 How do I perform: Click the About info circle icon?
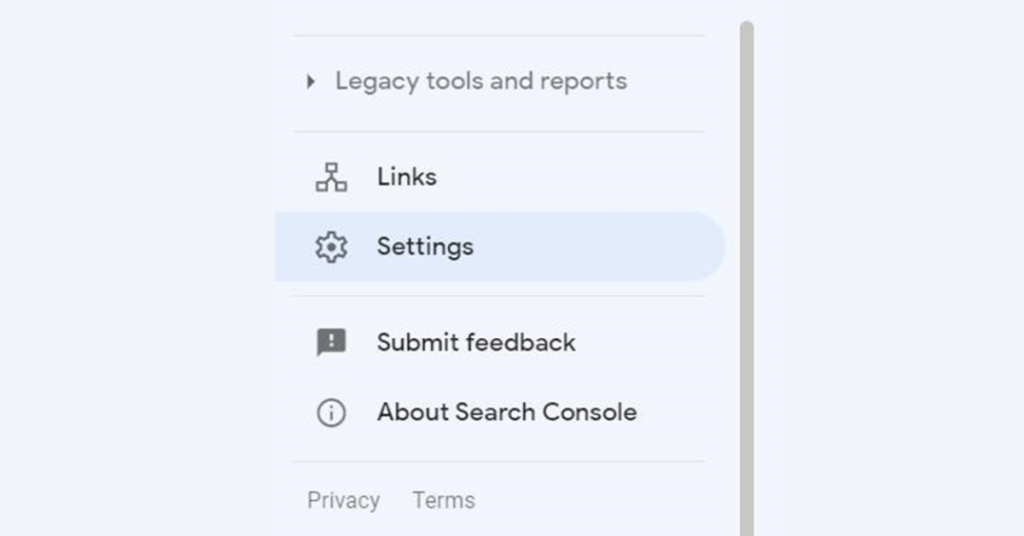pos(331,413)
